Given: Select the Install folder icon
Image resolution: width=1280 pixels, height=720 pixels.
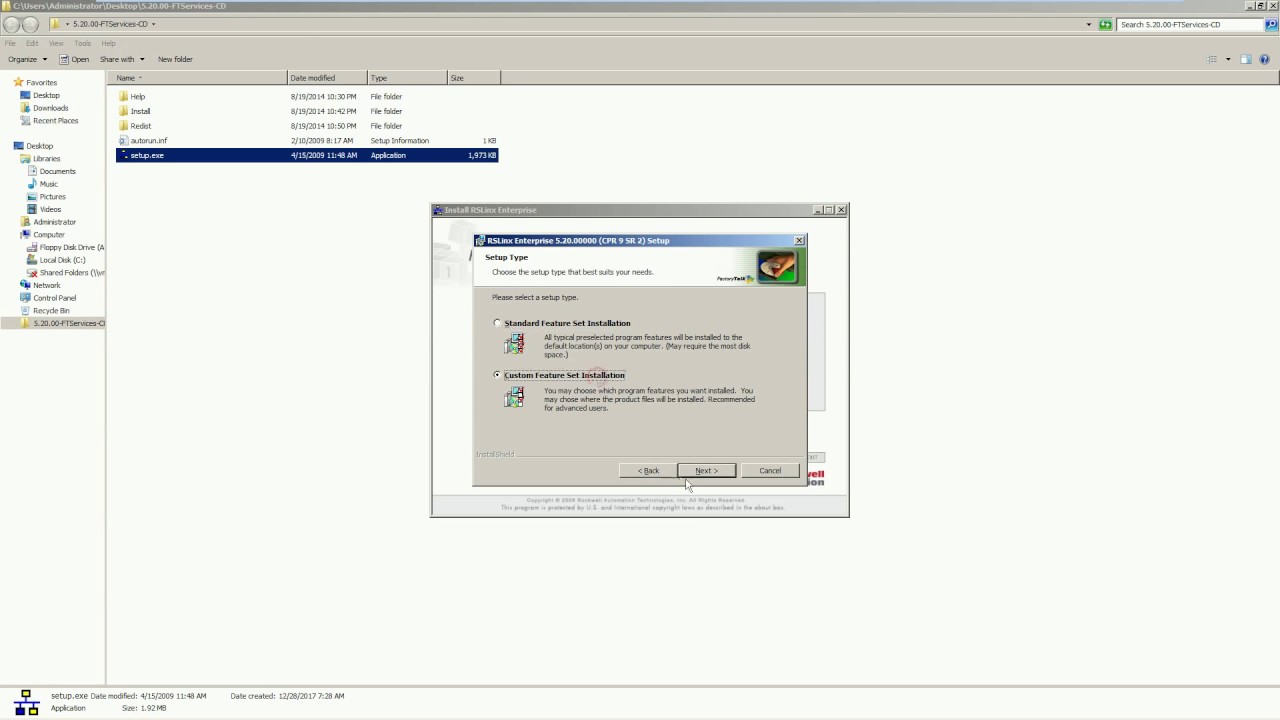Looking at the screenshot, I should point(123,111).
